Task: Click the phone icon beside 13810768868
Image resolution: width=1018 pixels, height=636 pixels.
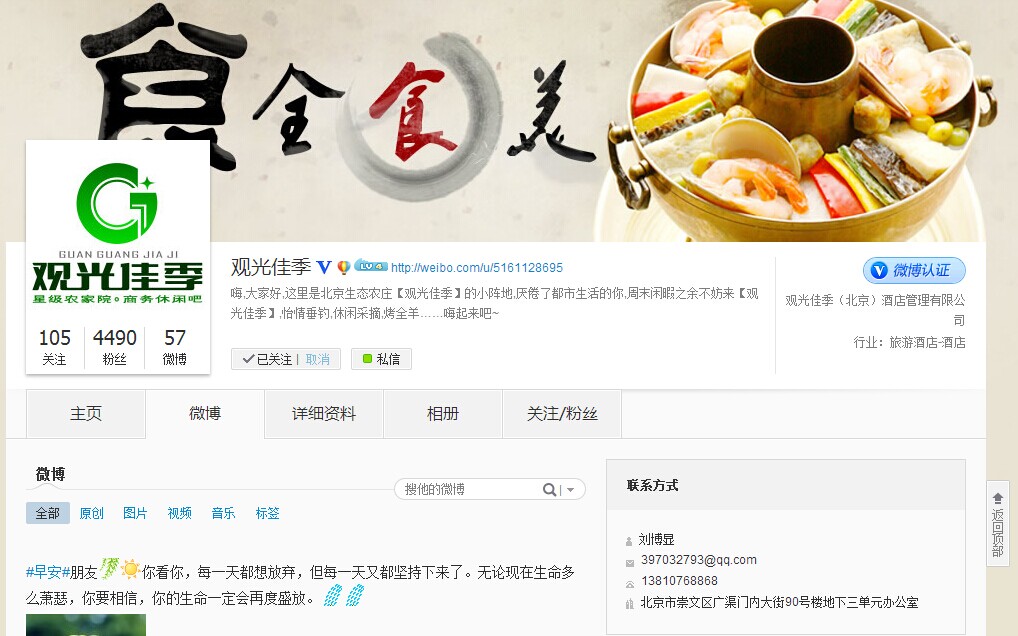Action: (x=629, y=584)
